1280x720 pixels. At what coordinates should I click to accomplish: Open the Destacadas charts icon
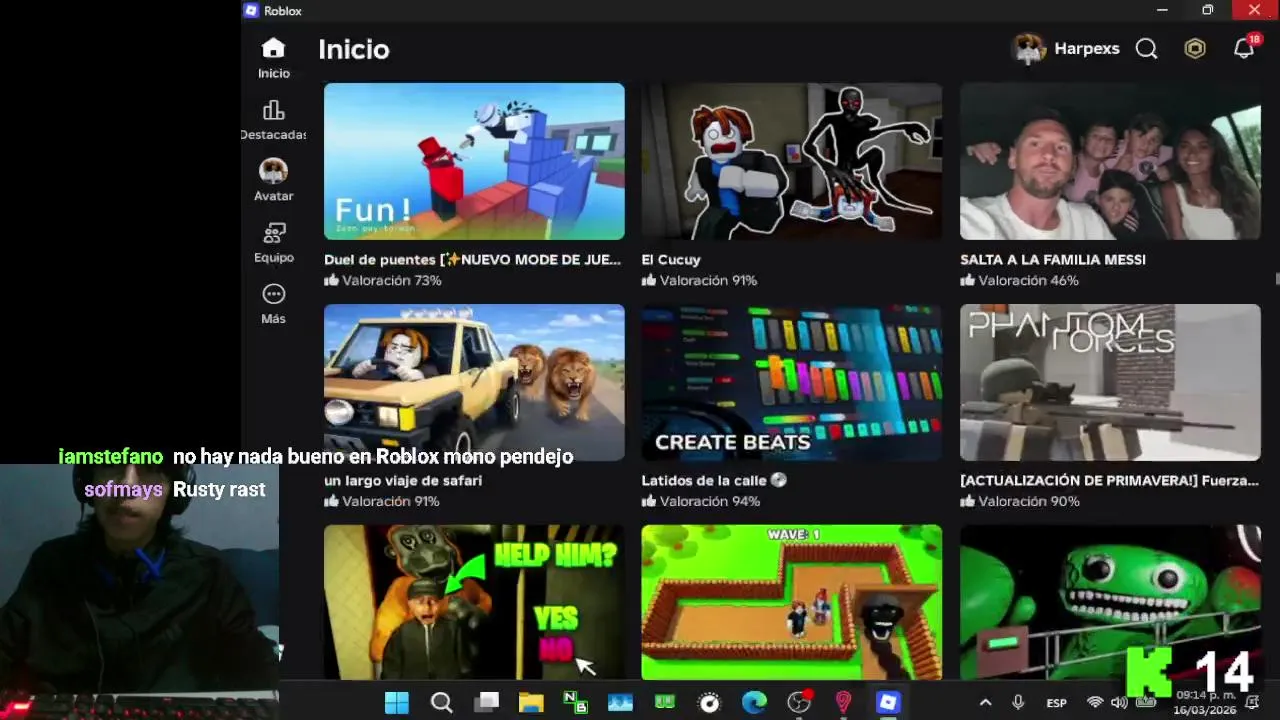click(x=273, y=110)
